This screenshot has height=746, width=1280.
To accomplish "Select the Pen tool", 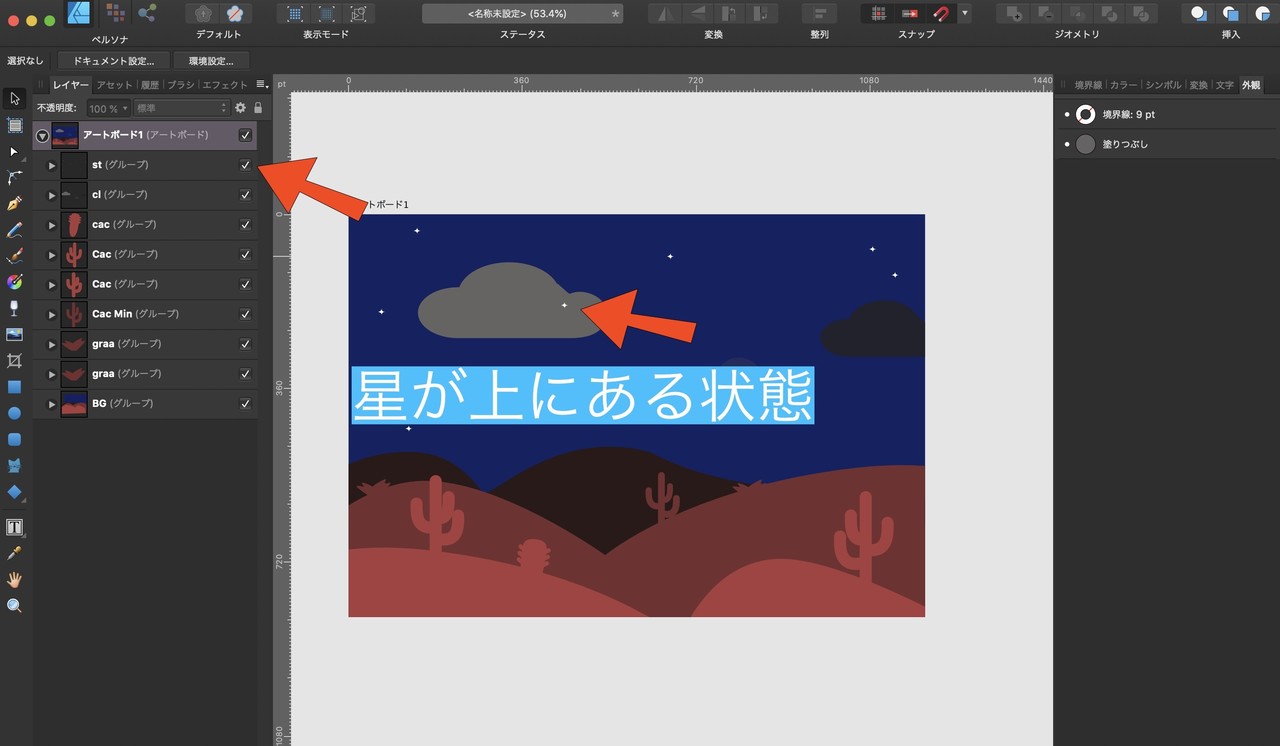I will 14,204.
